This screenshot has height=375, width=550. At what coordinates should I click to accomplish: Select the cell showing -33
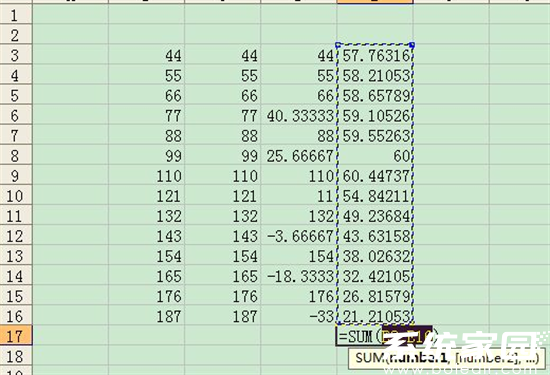pyautogui.click(x=299, y=316)
